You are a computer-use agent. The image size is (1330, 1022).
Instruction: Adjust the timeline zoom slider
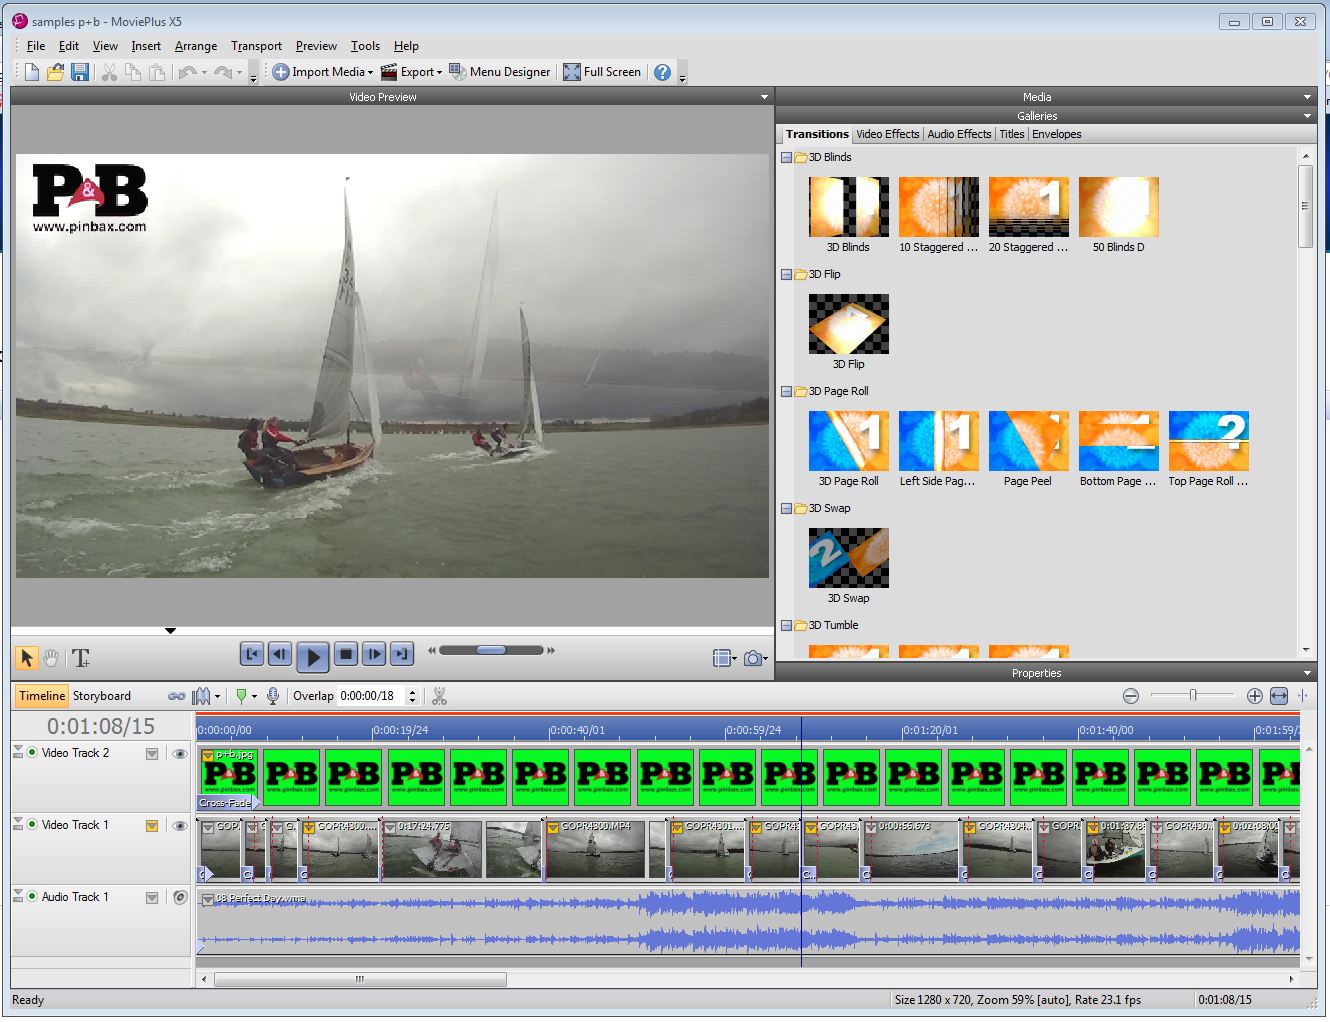(x=1192, y=696)
